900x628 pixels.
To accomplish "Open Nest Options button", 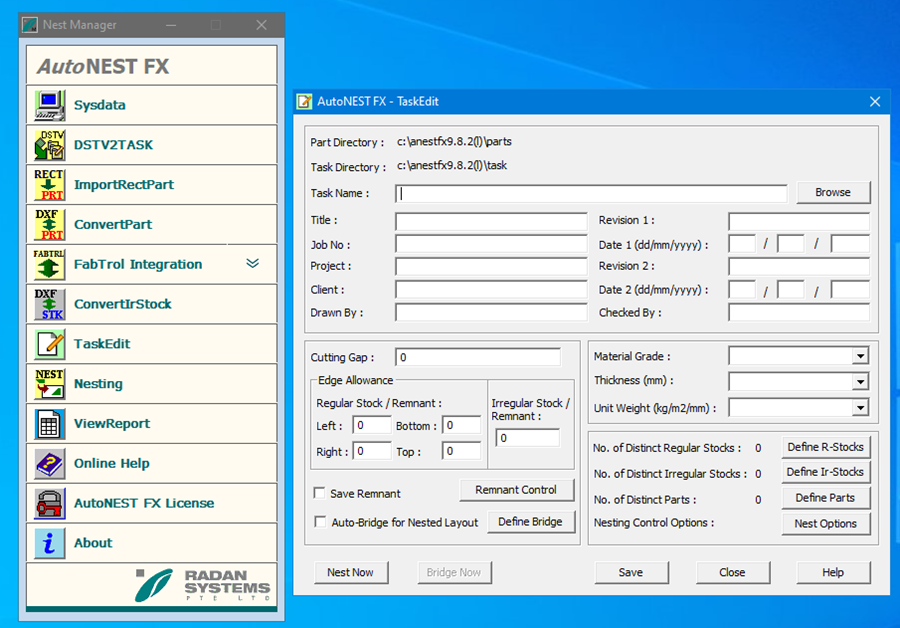I will pos(825,524).
